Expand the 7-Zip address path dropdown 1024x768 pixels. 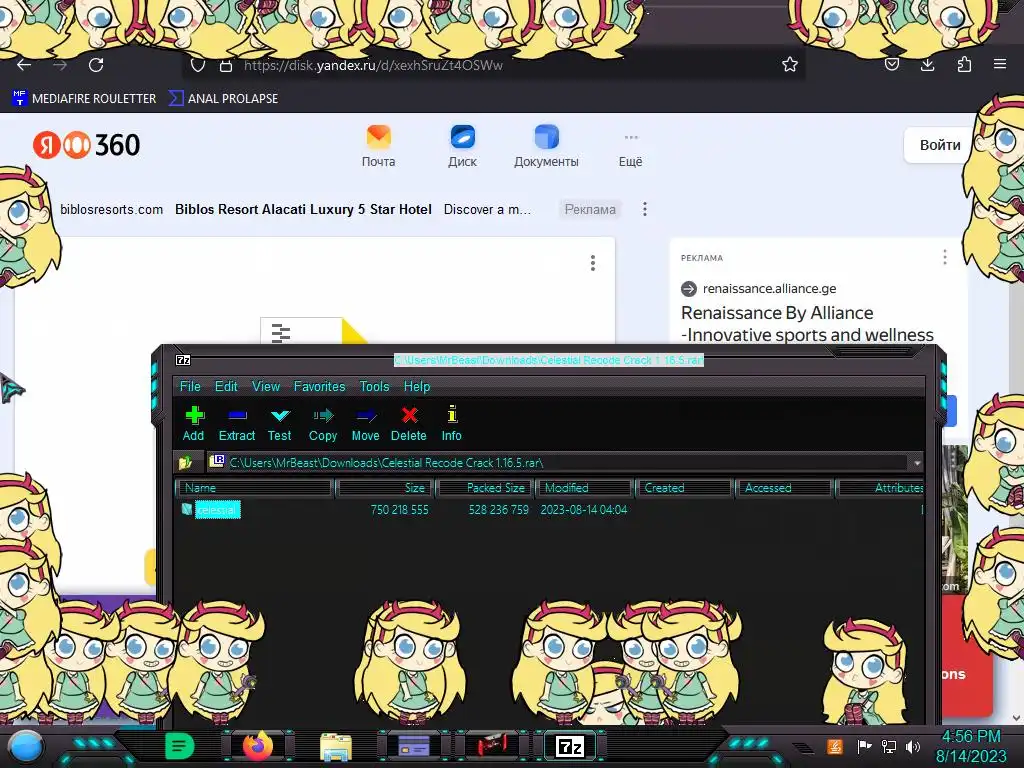click(917, 462)
